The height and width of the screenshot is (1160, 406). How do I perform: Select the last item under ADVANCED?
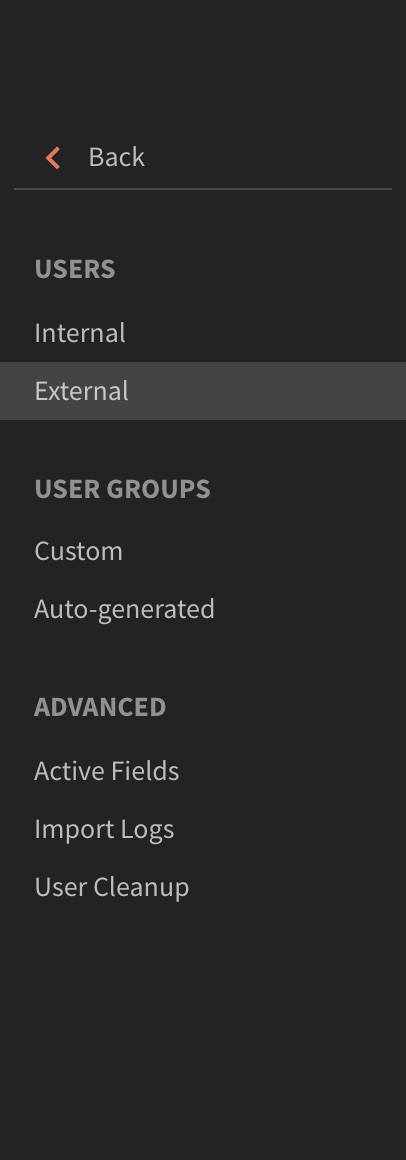[112, 887]
